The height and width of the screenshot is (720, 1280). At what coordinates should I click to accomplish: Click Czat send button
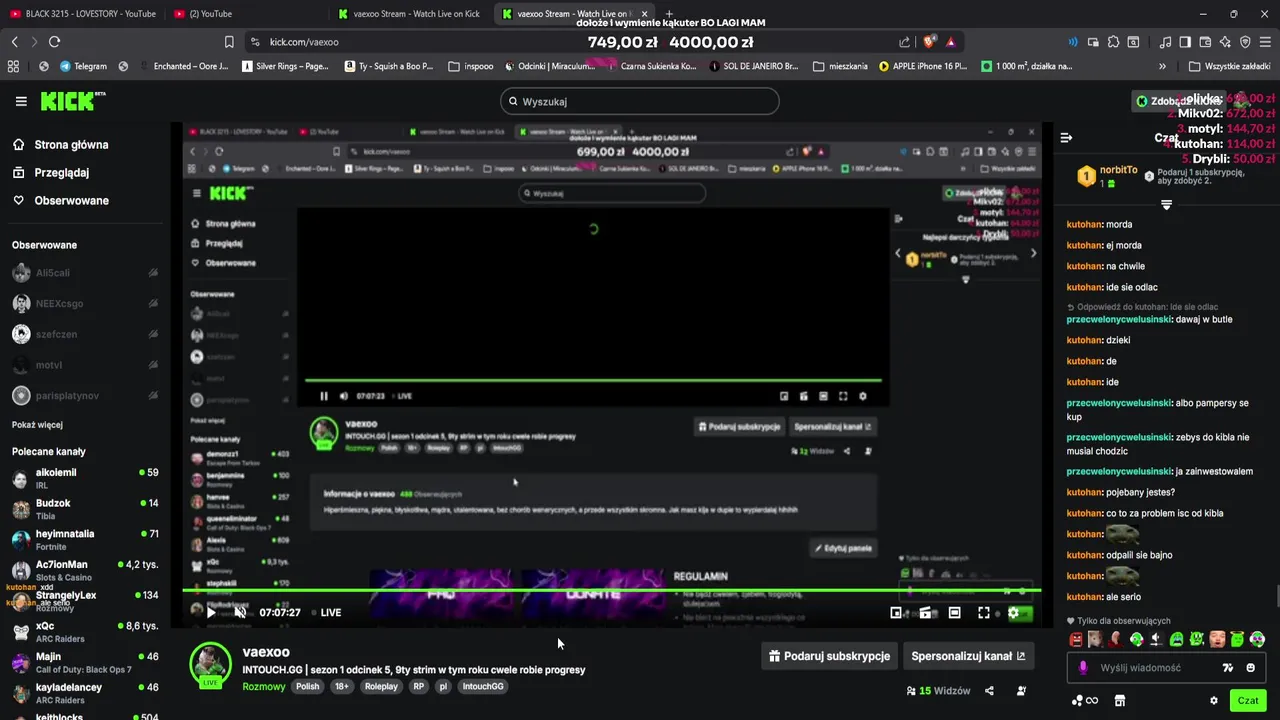pos(1248,701)
